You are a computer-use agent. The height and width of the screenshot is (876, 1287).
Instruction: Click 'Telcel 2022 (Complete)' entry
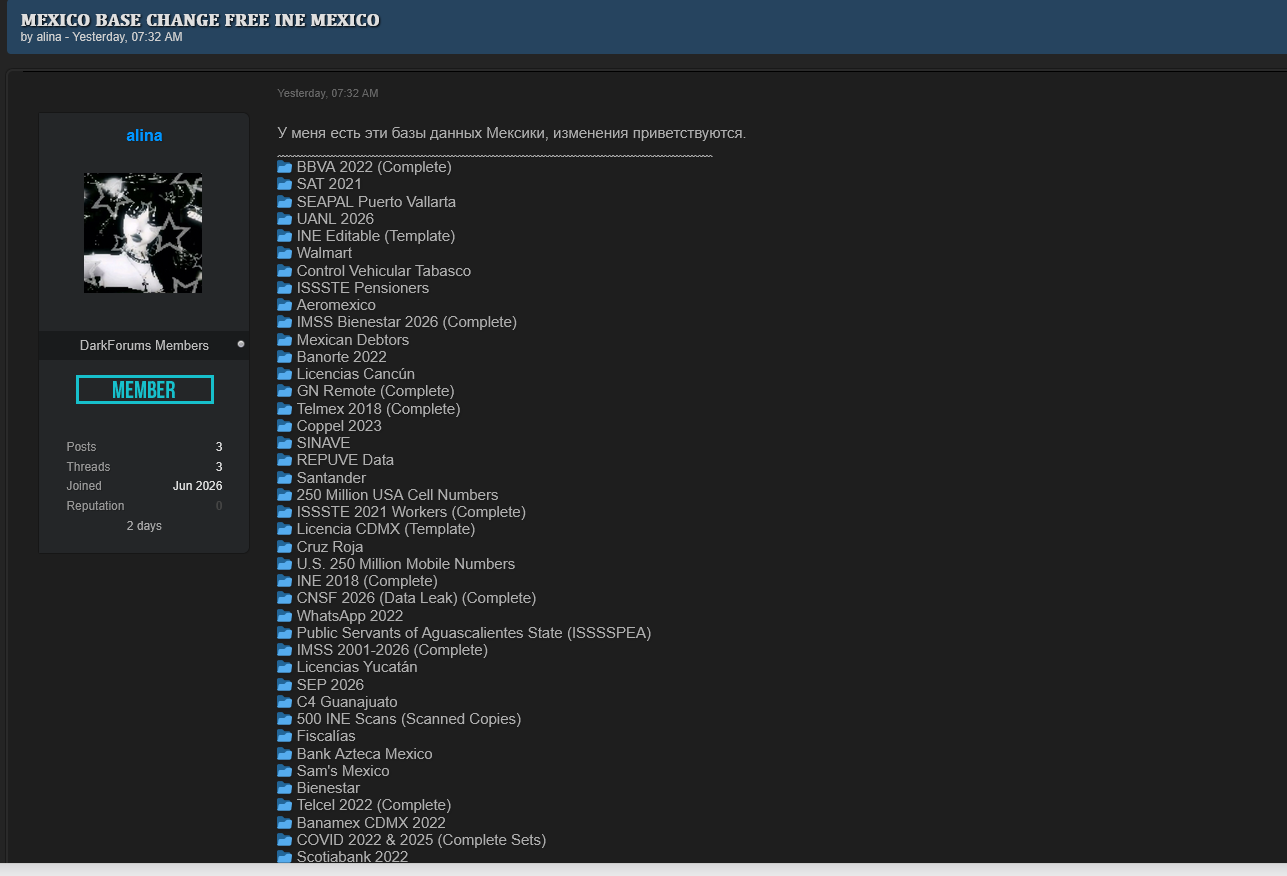click(x=374, y=805)
